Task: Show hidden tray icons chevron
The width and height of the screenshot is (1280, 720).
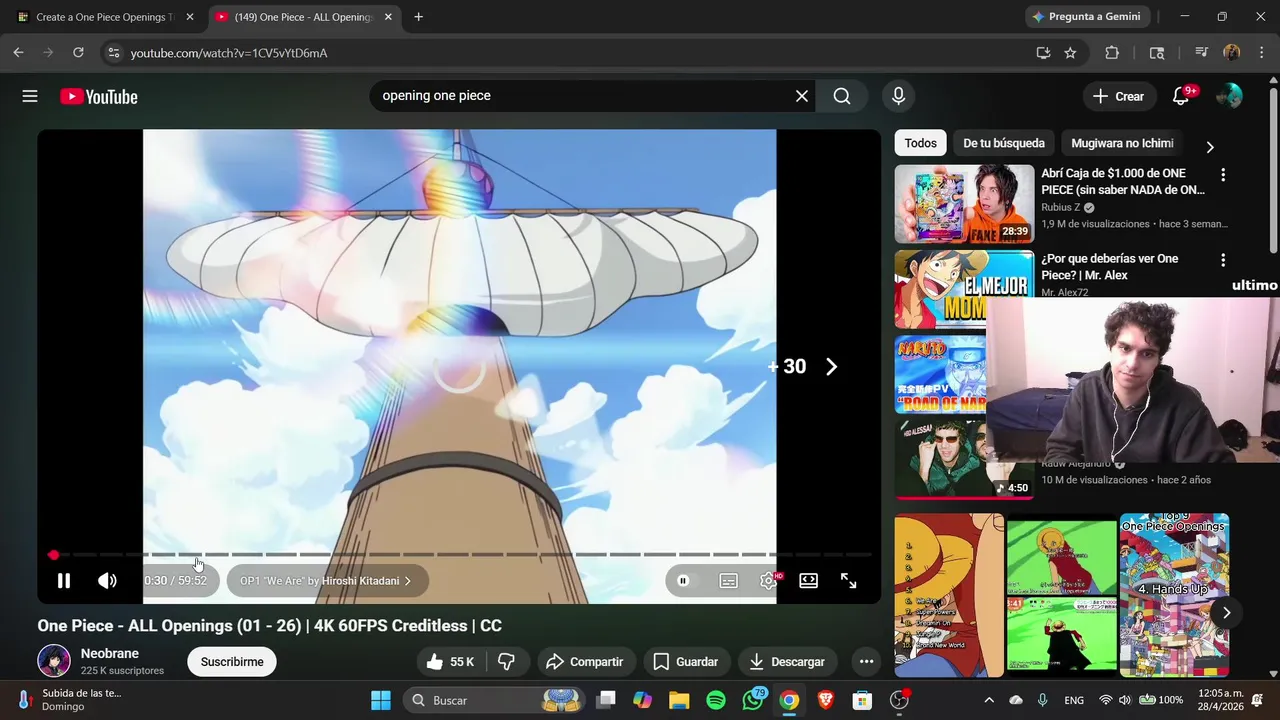Action: coord(989,700)
